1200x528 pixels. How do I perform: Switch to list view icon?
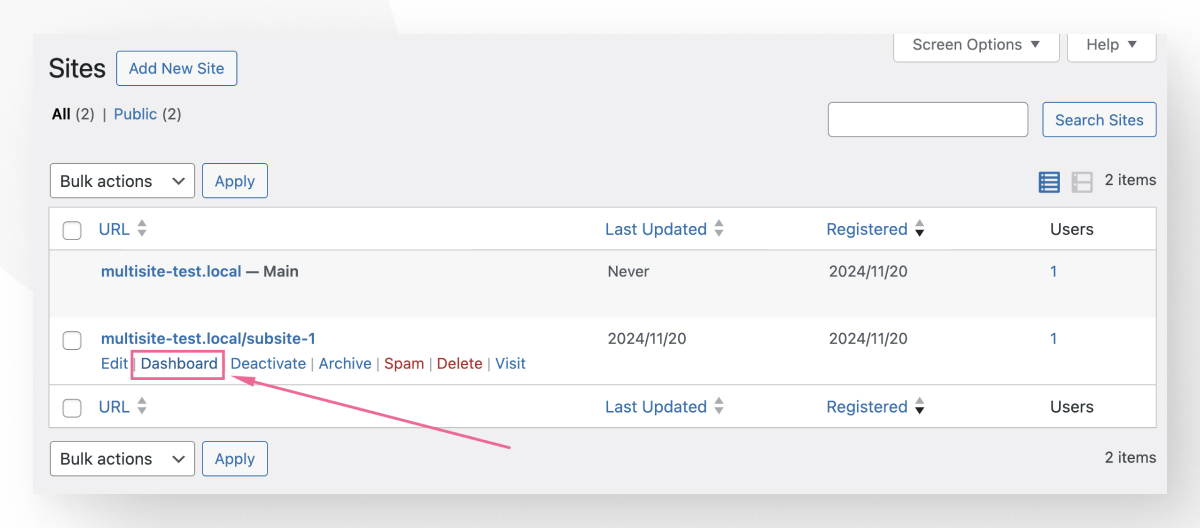pyautogui.click(x=1049, y=182)
